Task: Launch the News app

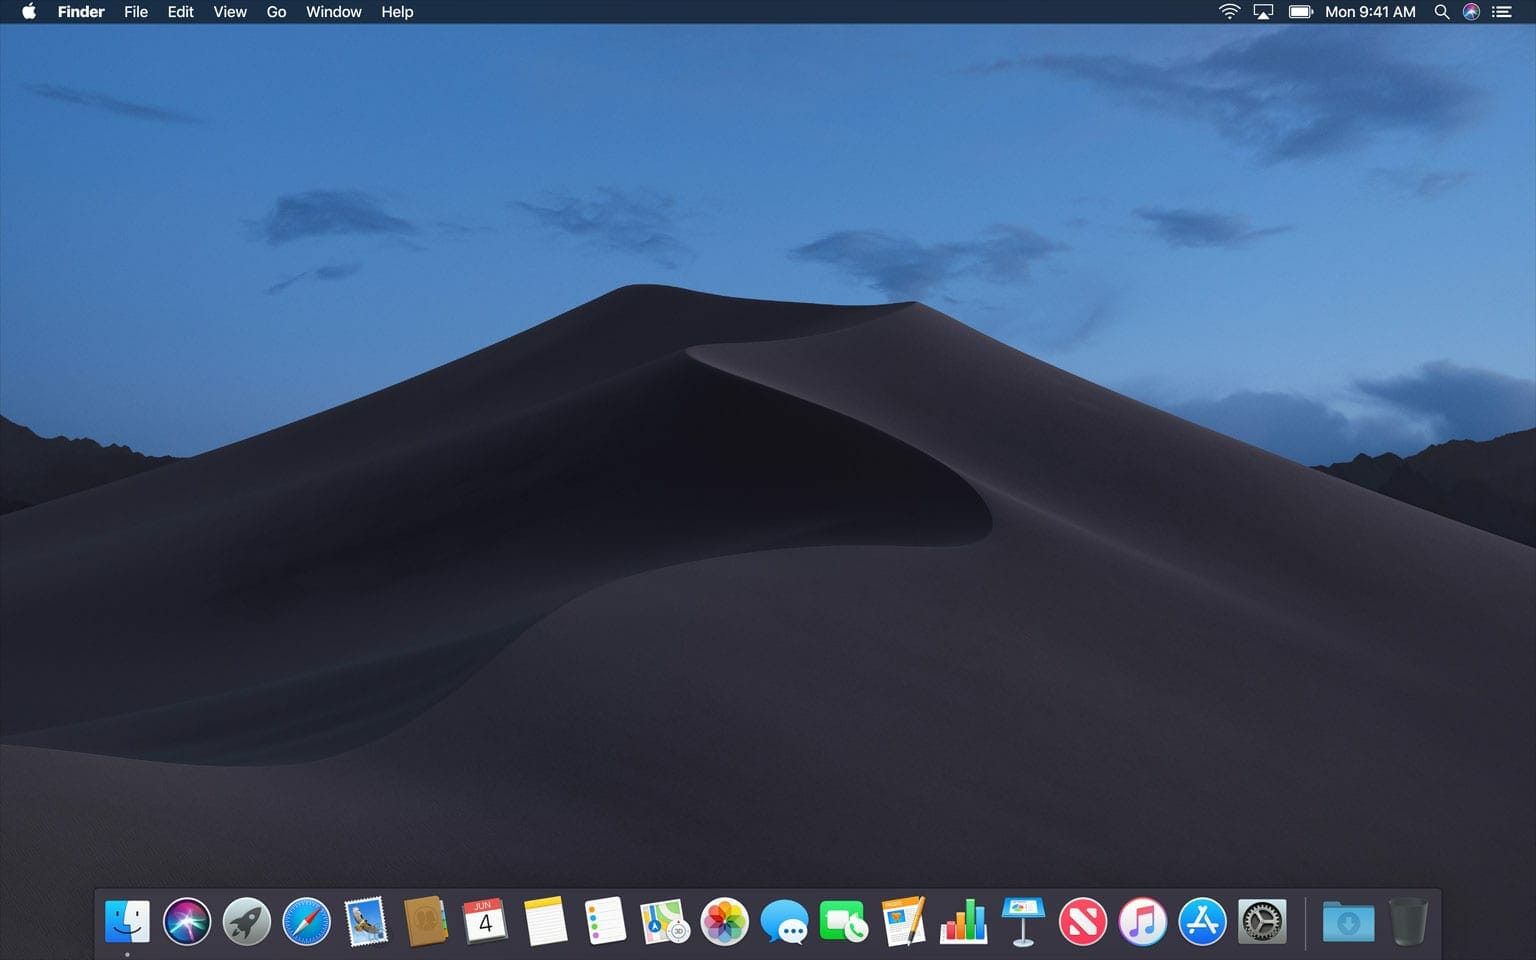Action: pyautogui.click(x=1083, y=921)
